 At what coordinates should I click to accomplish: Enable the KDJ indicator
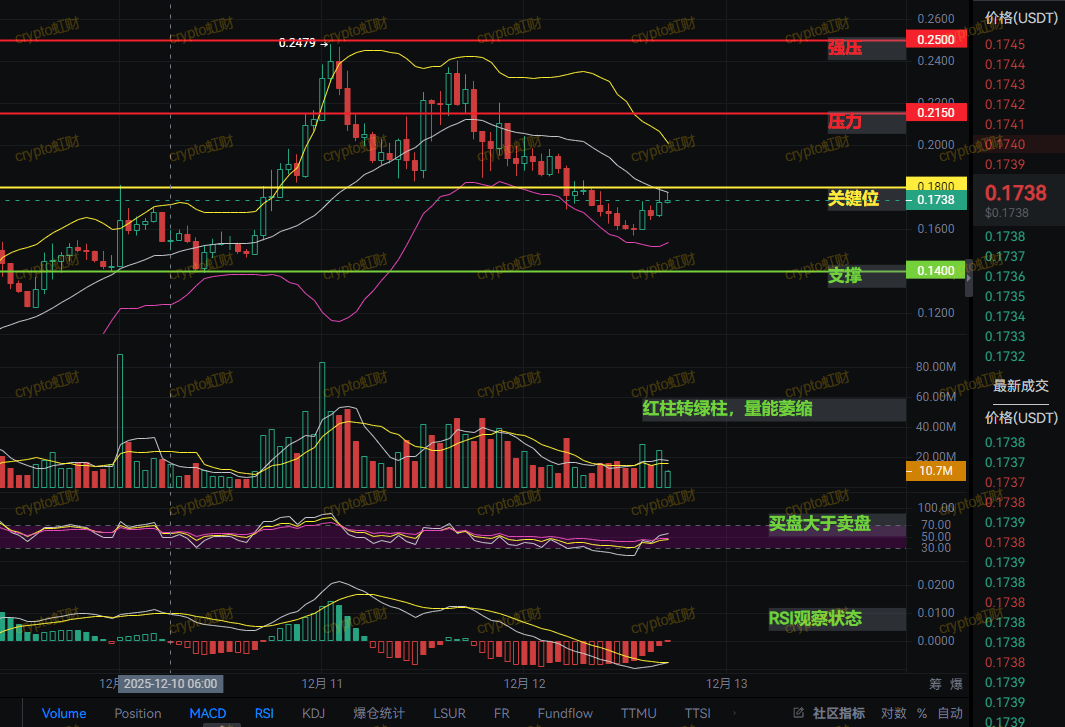(313, 713)
